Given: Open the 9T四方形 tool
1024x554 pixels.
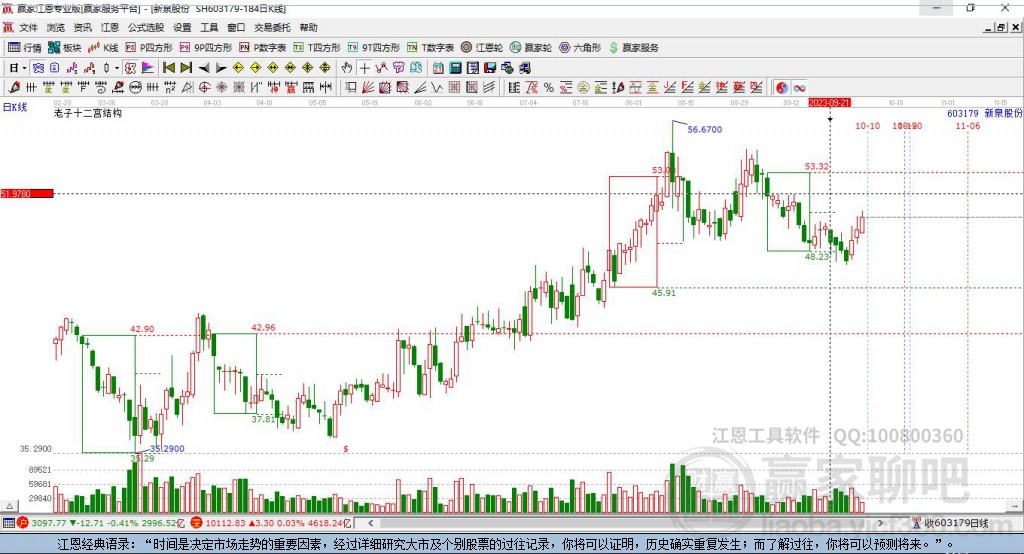Looking at the screenshot, I should coord(373,48).
